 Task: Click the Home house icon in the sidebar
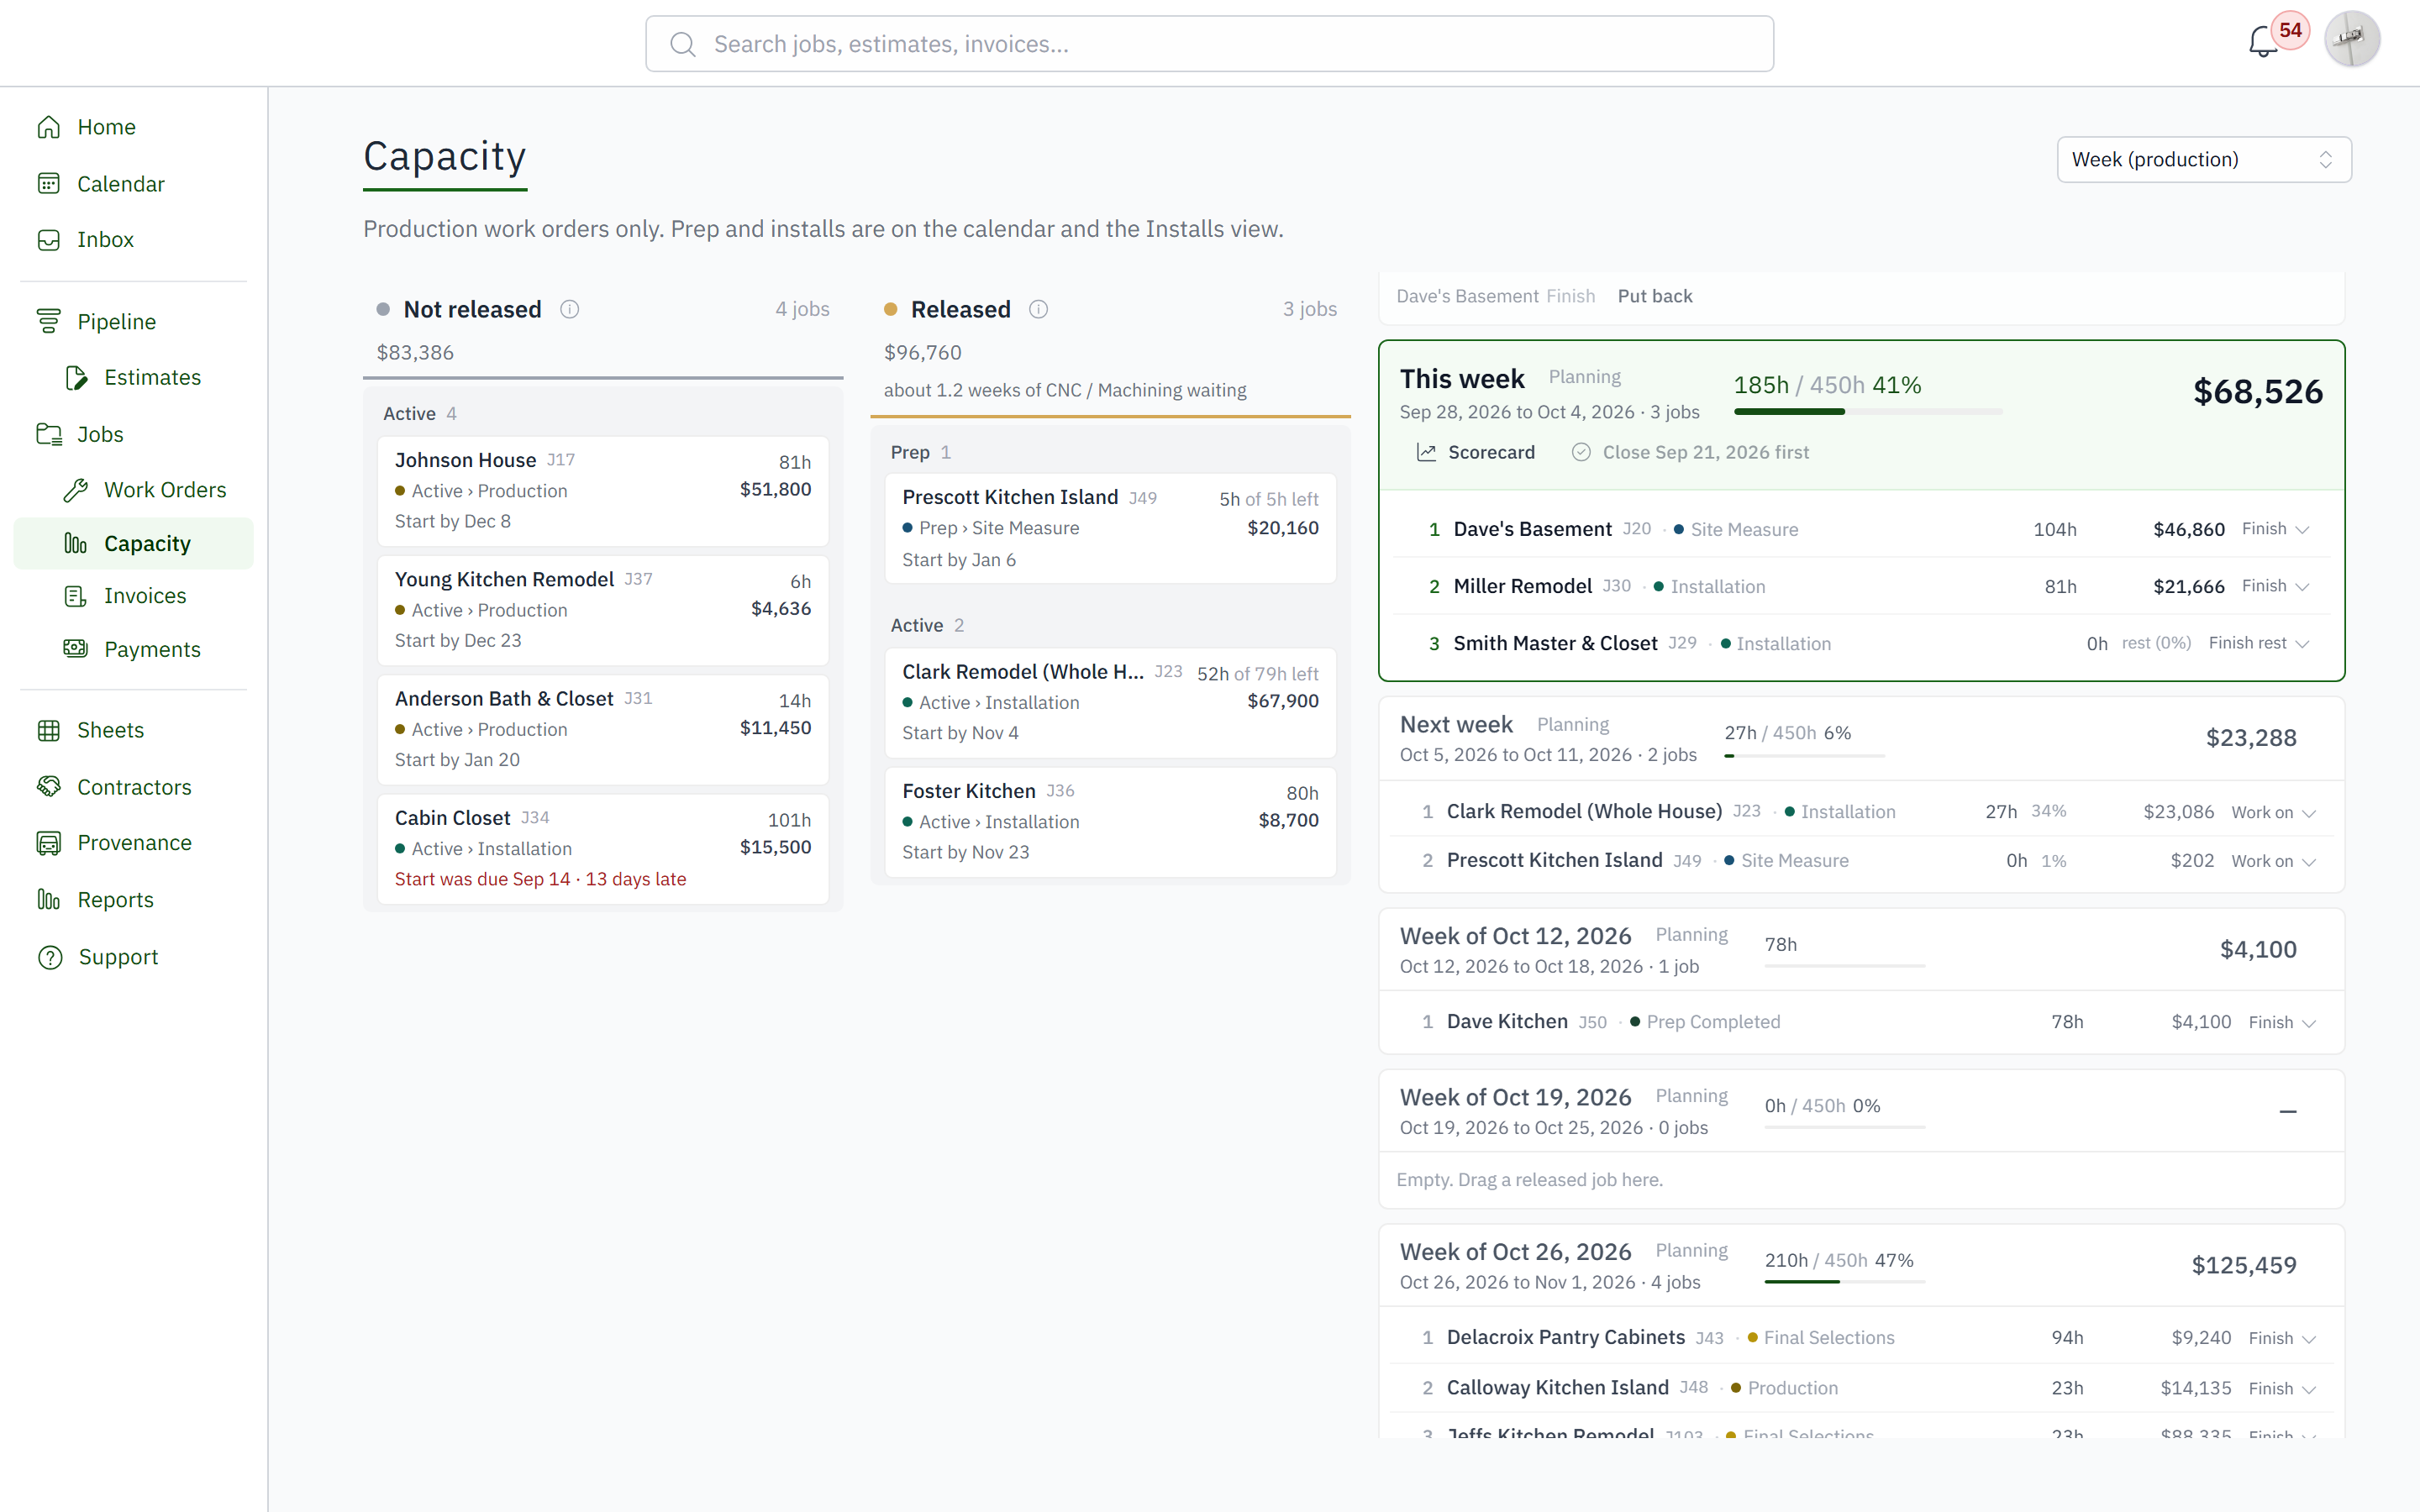pyautogui.click(x=49, y=127)
